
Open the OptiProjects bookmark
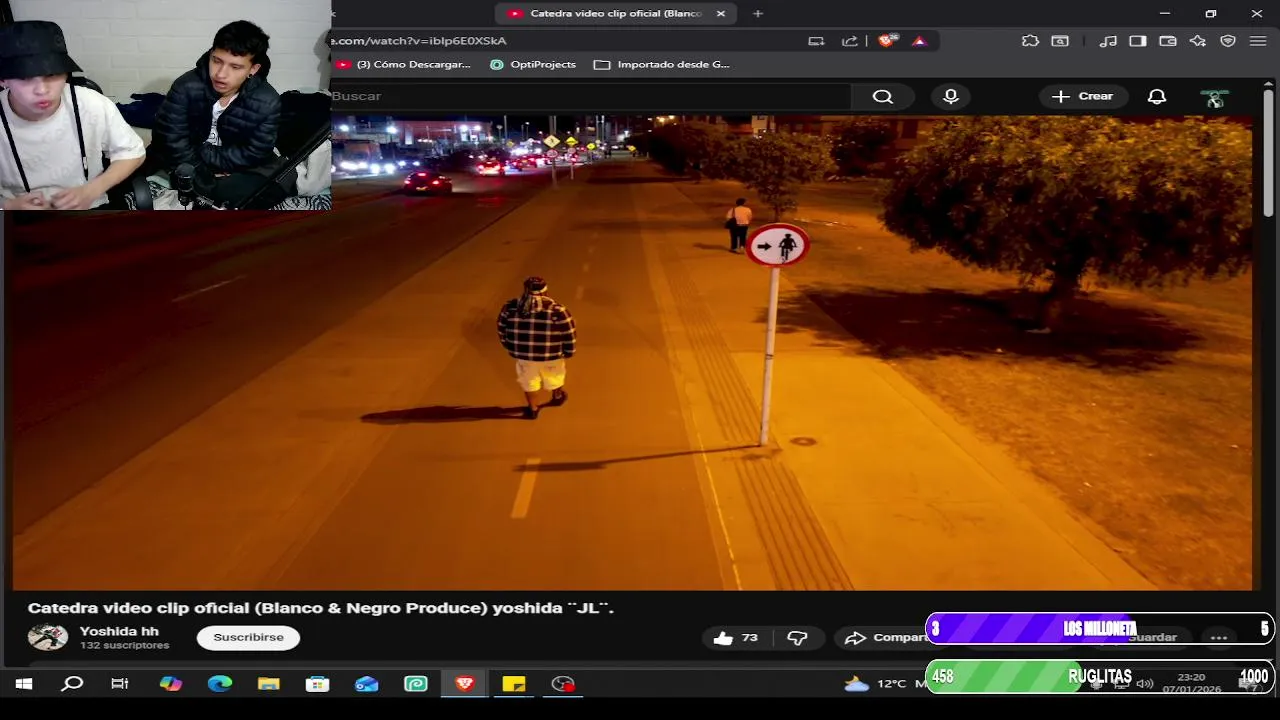pyautogui.click(x=533, y=64)
